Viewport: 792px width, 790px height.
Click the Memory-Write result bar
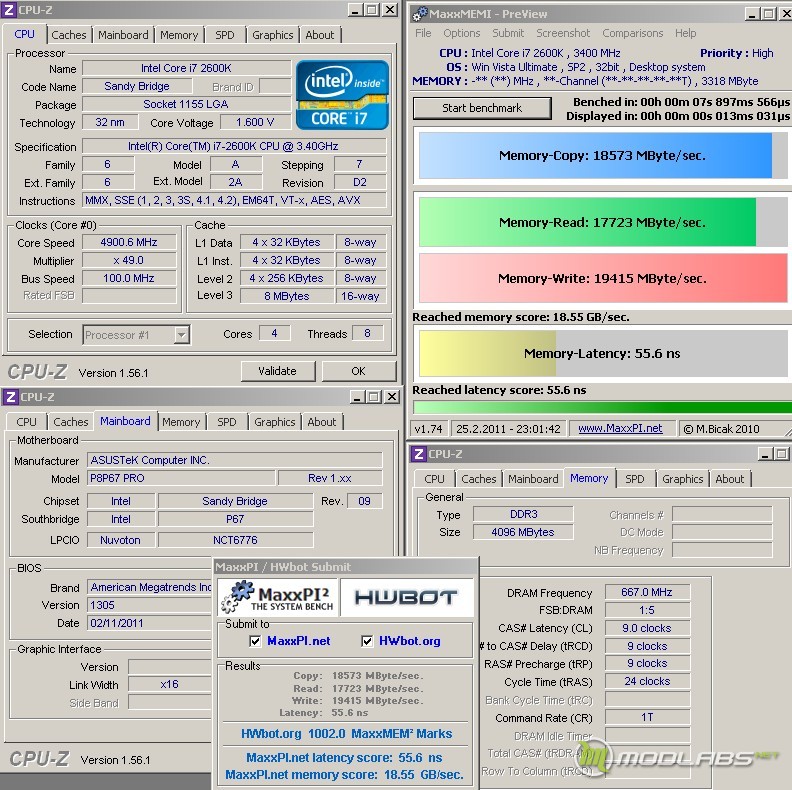coord(603,278)
